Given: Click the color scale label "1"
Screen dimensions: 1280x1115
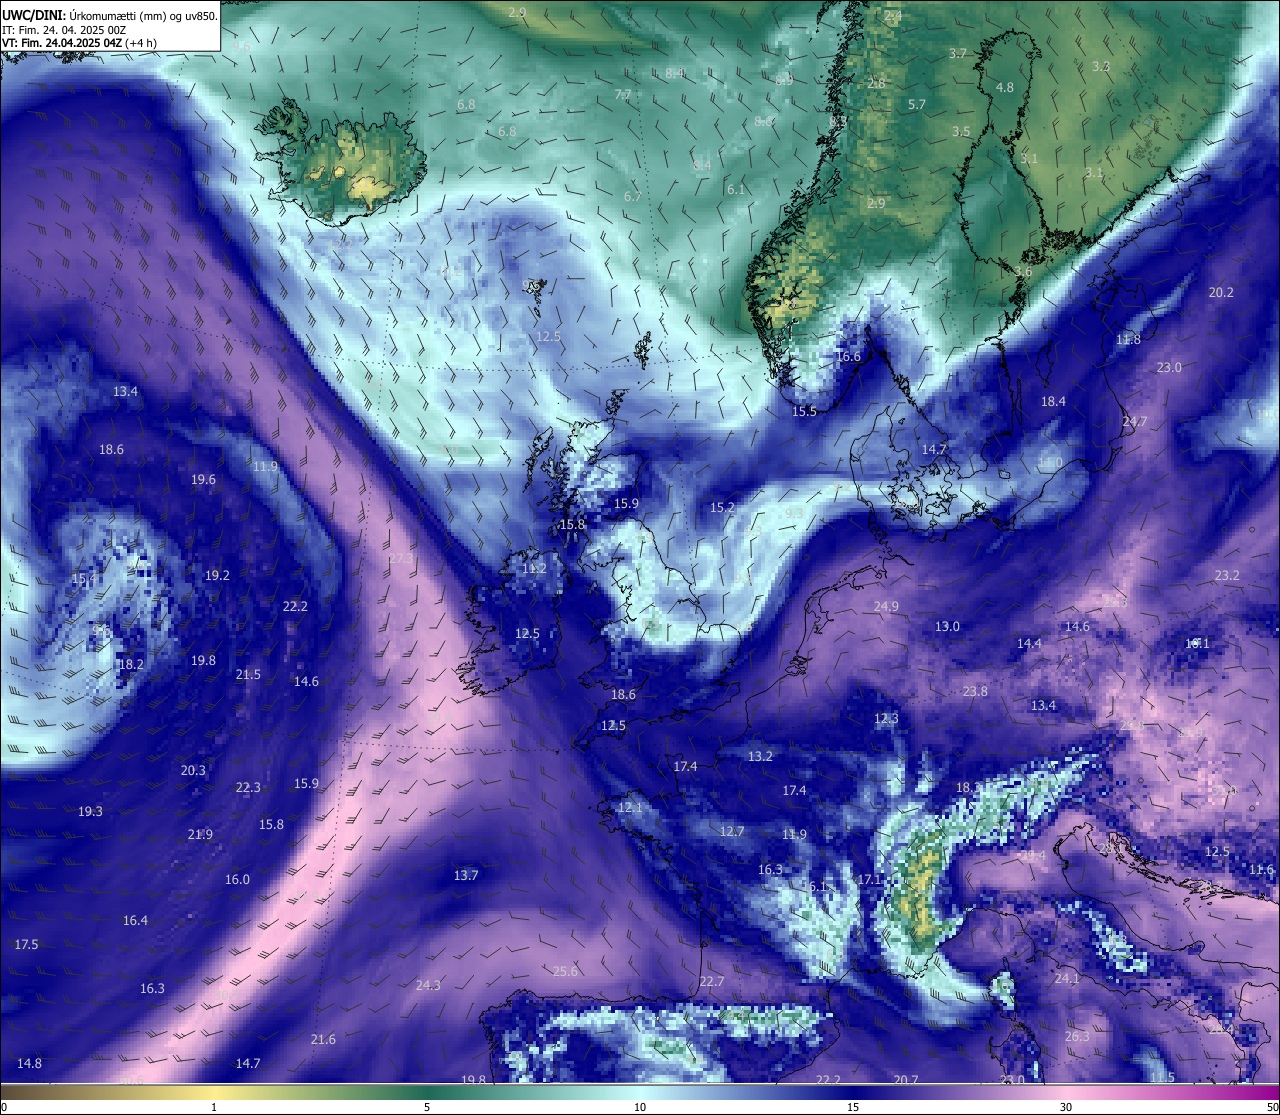Looking at the screenshot, I should click(x=214, y=1107).
